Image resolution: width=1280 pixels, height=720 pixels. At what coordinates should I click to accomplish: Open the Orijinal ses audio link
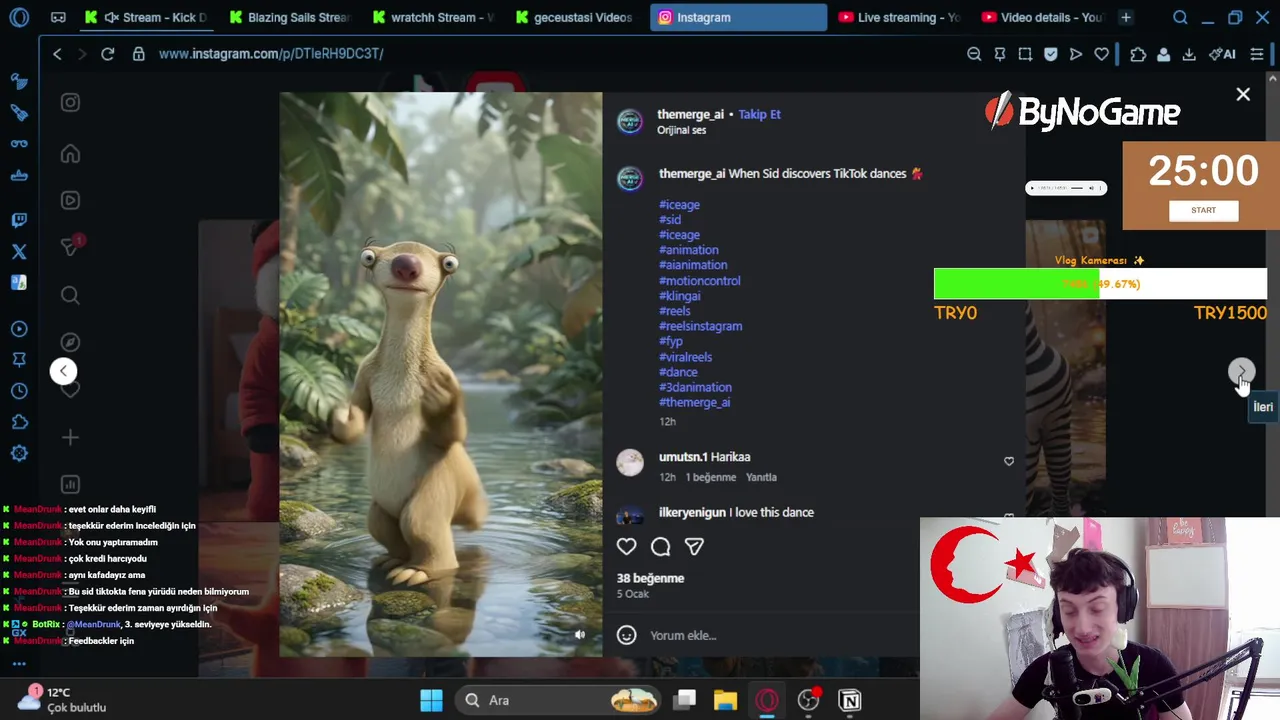tap(681, 130)
